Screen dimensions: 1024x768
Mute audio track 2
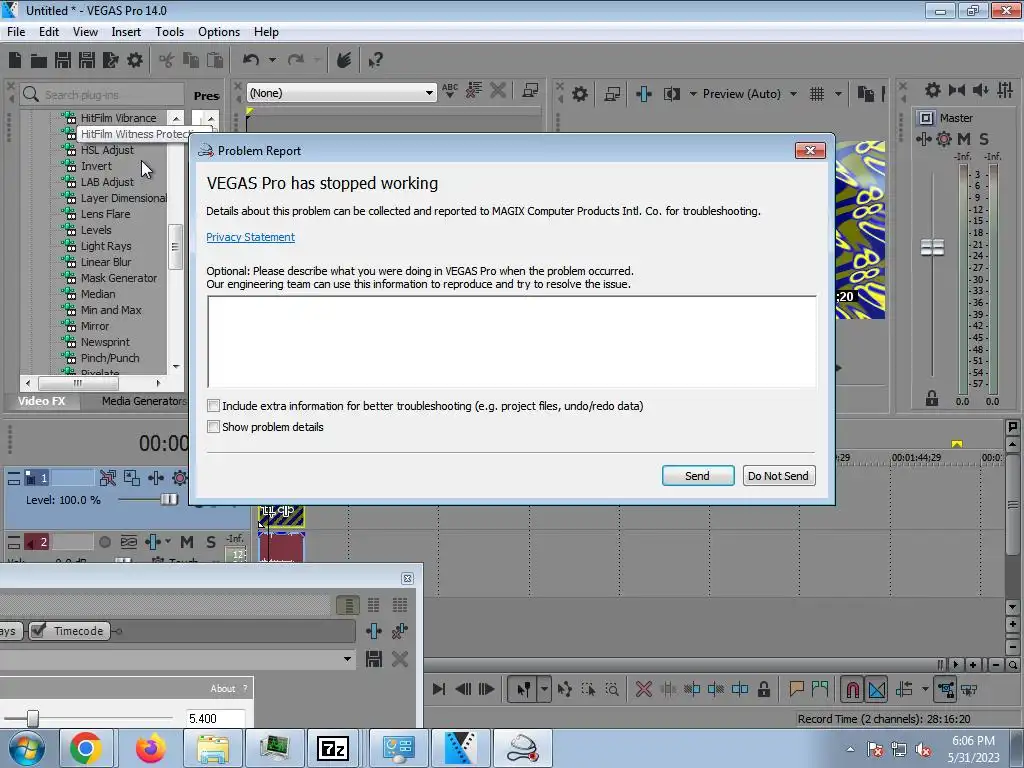[187, 542]
